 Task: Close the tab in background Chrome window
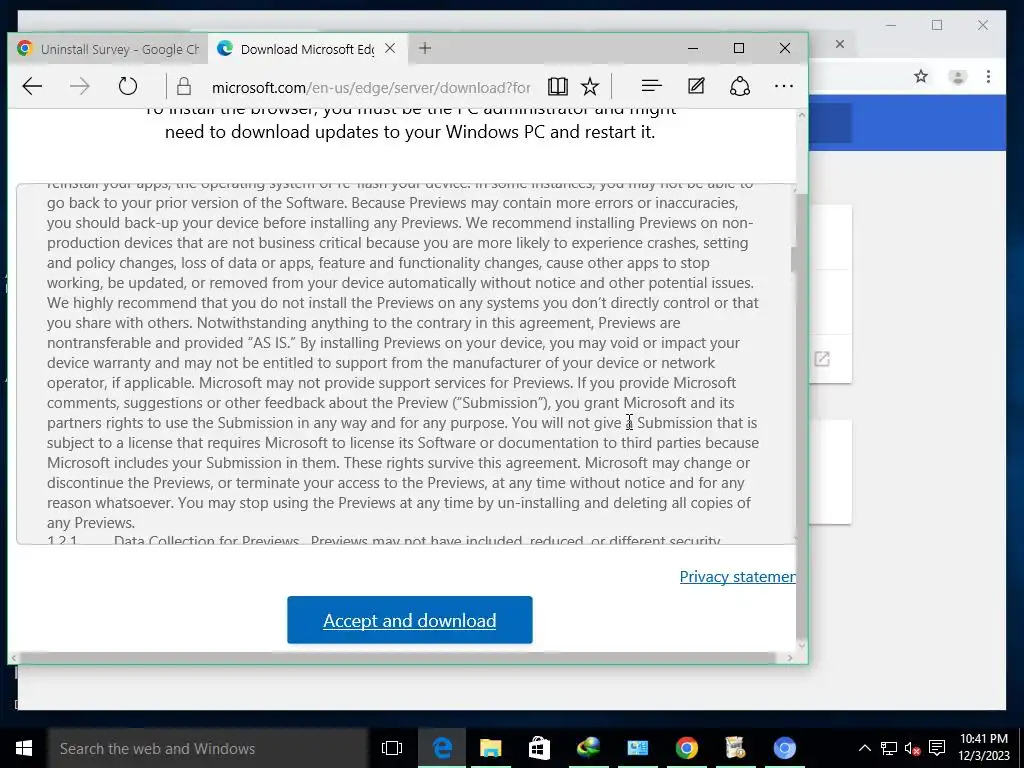840,44
